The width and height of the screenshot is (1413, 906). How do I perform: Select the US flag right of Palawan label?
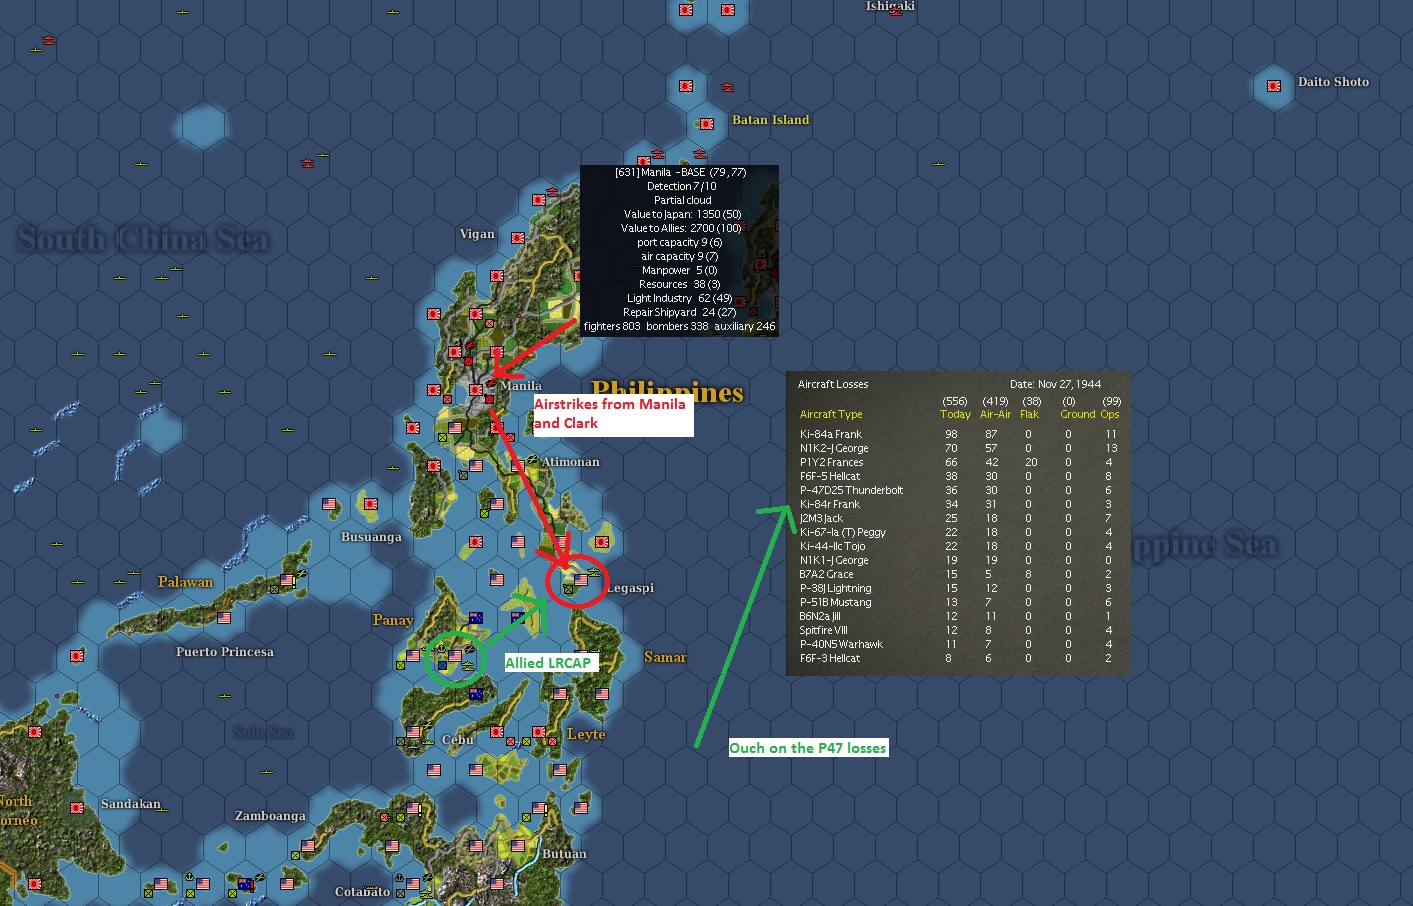[x=287, y=580]
